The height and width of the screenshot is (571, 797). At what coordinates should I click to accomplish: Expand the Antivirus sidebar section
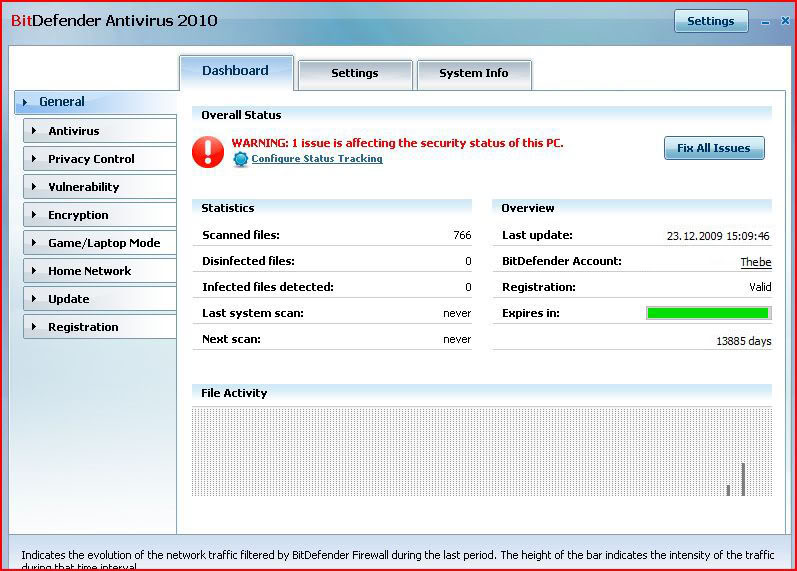(x=99, y=131)
